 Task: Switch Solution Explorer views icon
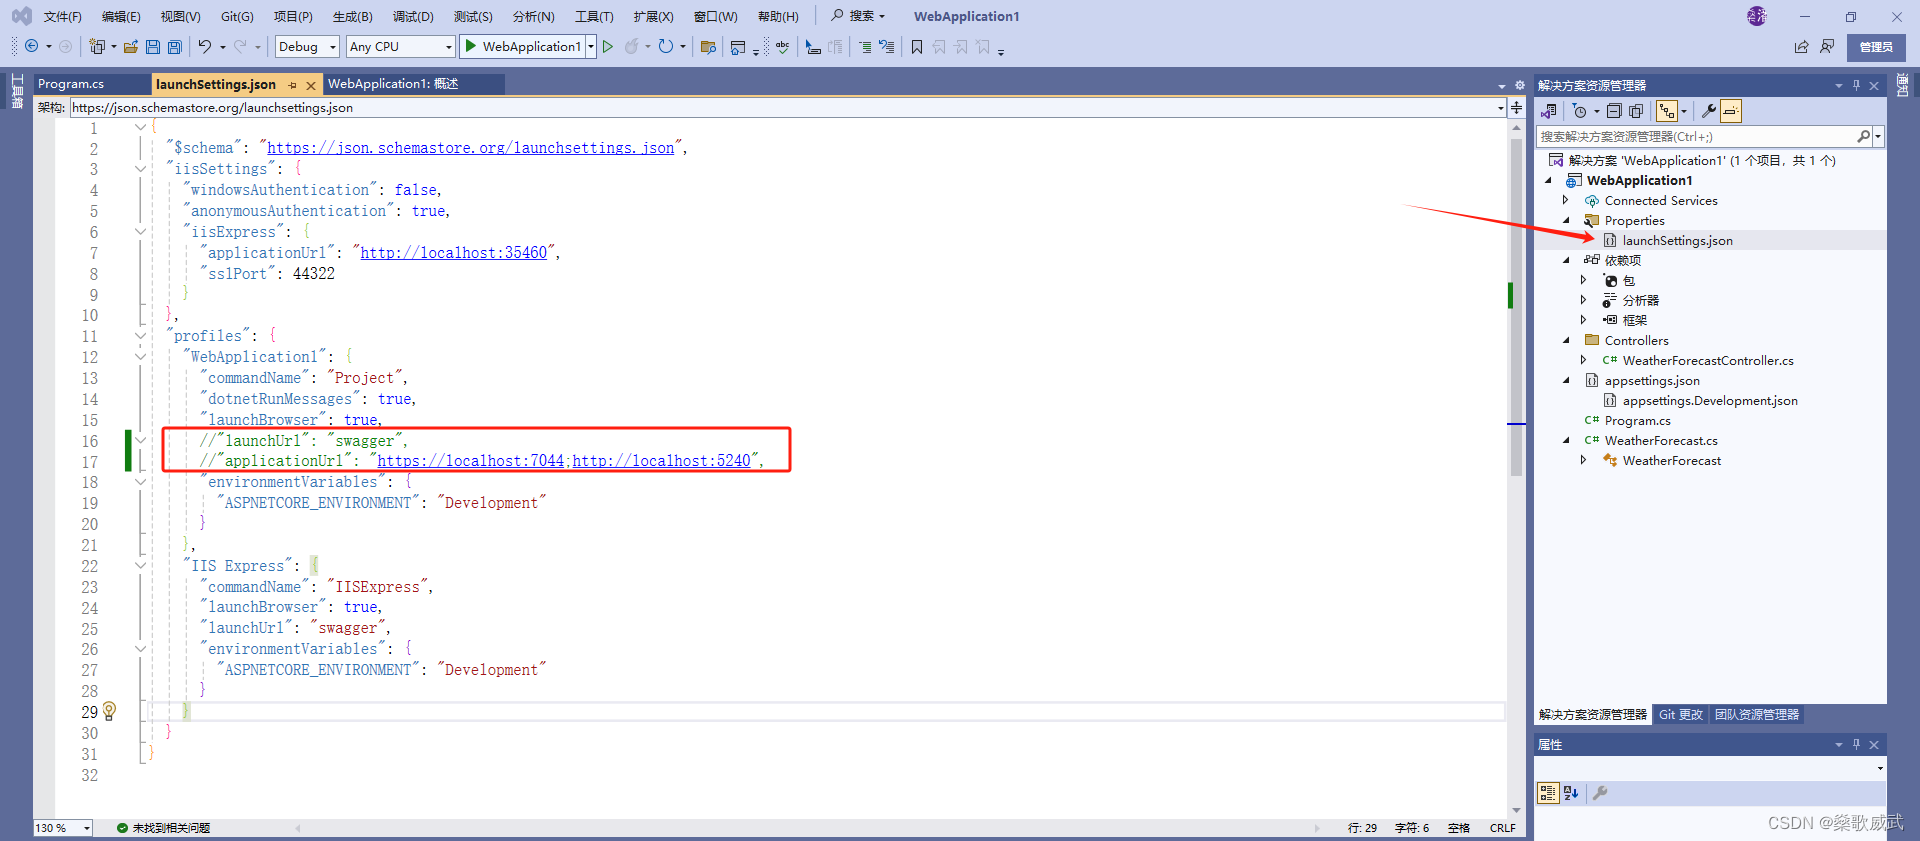point(1549,111)
